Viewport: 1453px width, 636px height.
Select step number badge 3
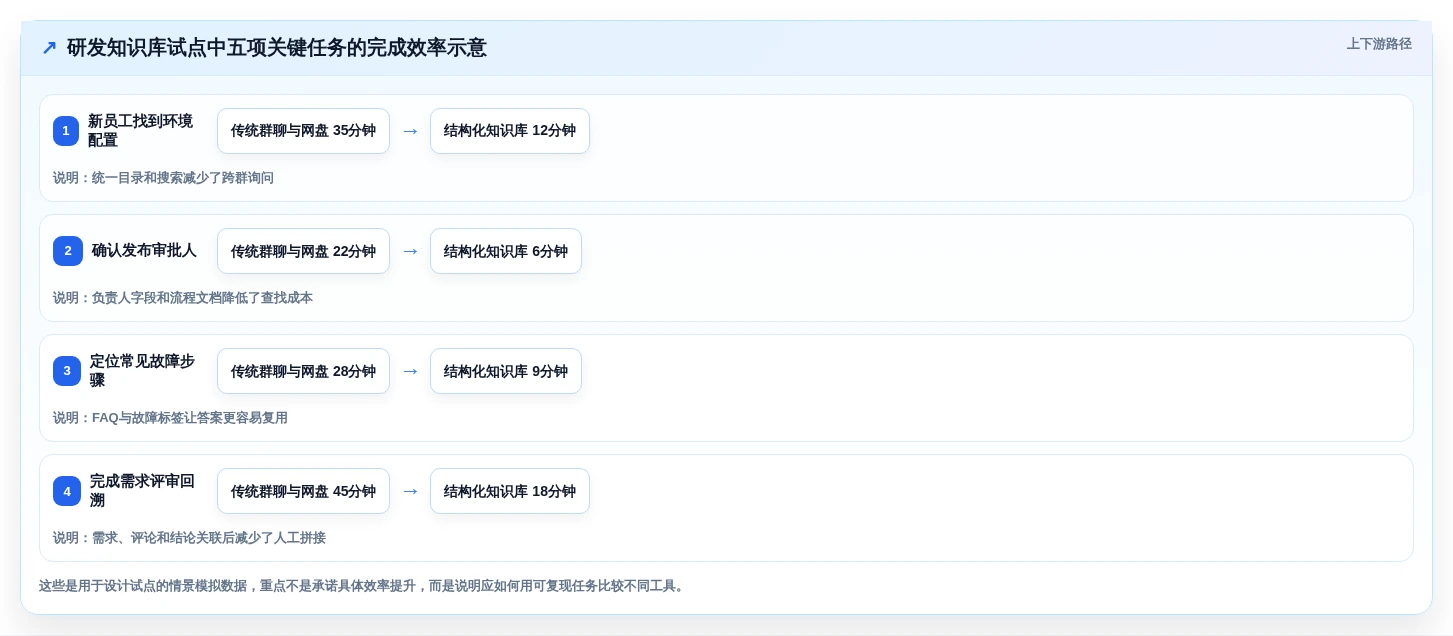tap(67, 371)
